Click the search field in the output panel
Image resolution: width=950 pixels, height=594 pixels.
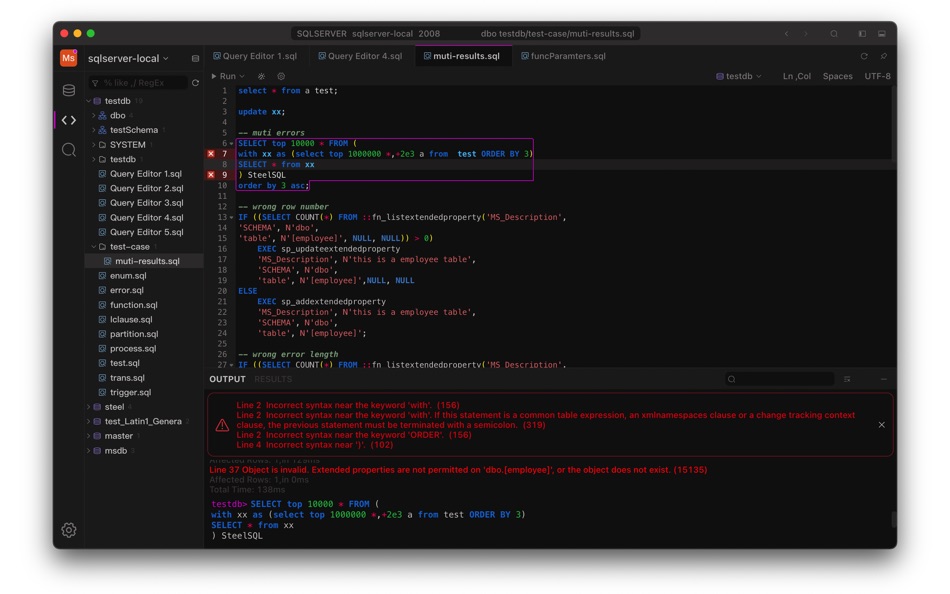click(x=779, y=379)
